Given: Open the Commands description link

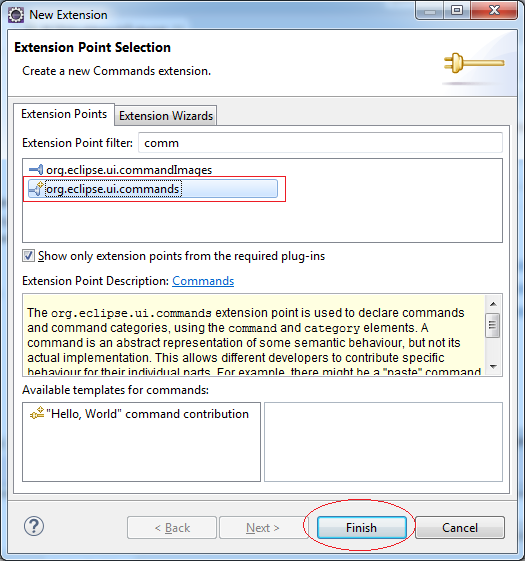Looking at the screenshot, I should pos(203,281).
